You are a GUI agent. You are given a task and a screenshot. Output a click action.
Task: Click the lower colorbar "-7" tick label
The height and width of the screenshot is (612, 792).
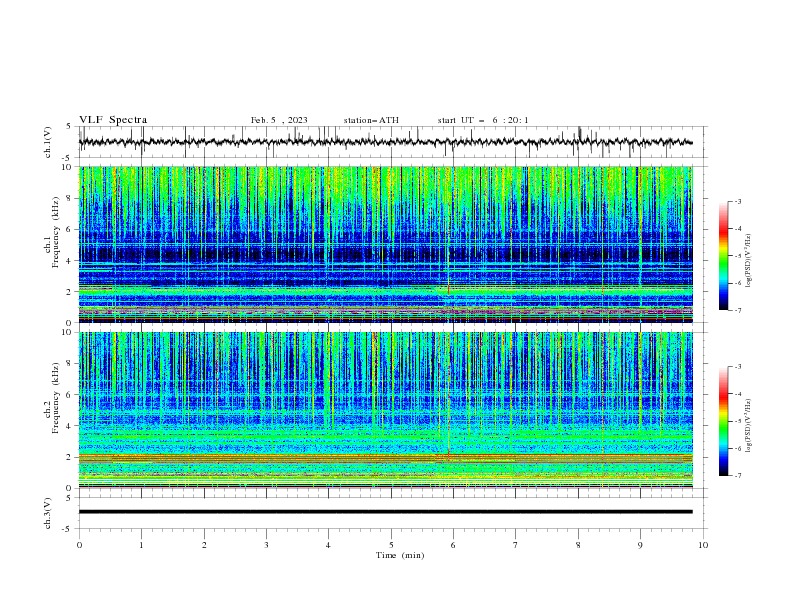(737, 475)
